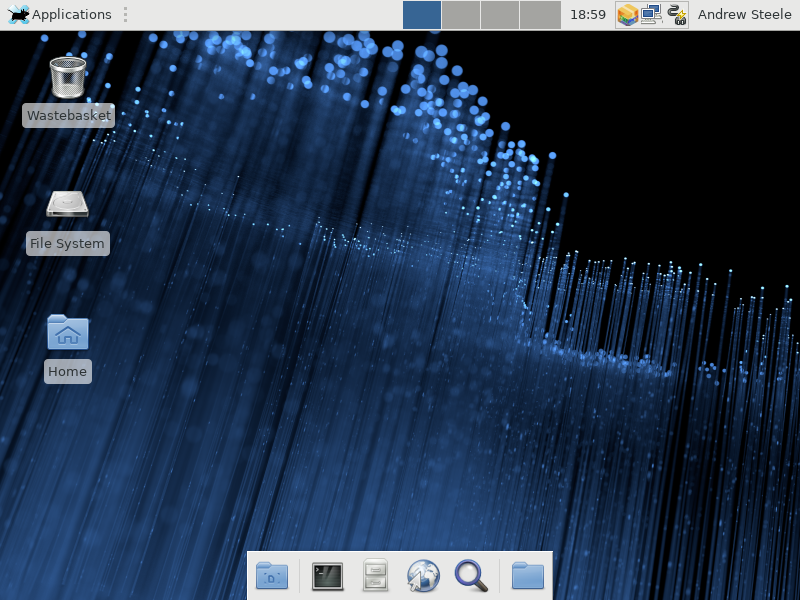Click the panel handle beside Applications
Viewport: 800px width, 600px height.
[125, 15]
